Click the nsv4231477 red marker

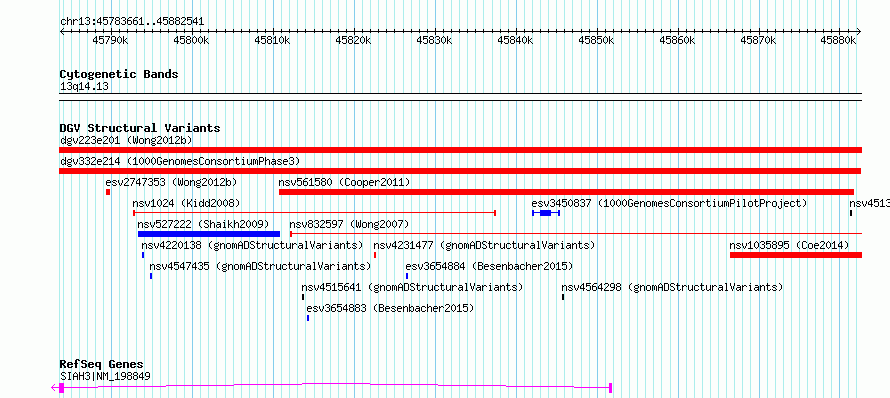tap(375, 255)
